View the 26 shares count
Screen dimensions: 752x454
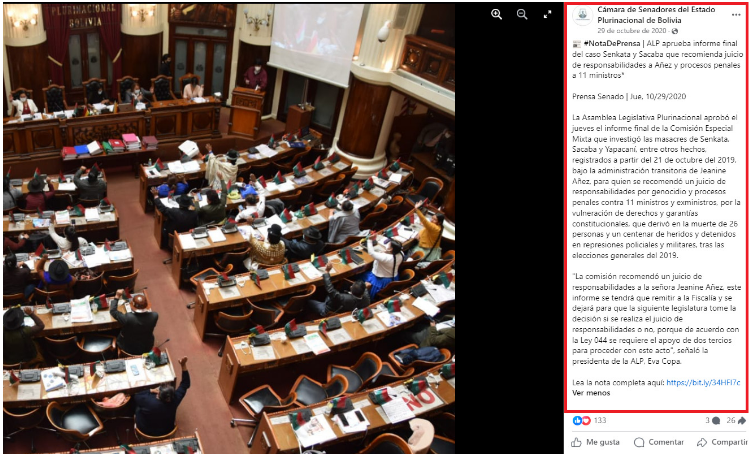coord(735,420)
